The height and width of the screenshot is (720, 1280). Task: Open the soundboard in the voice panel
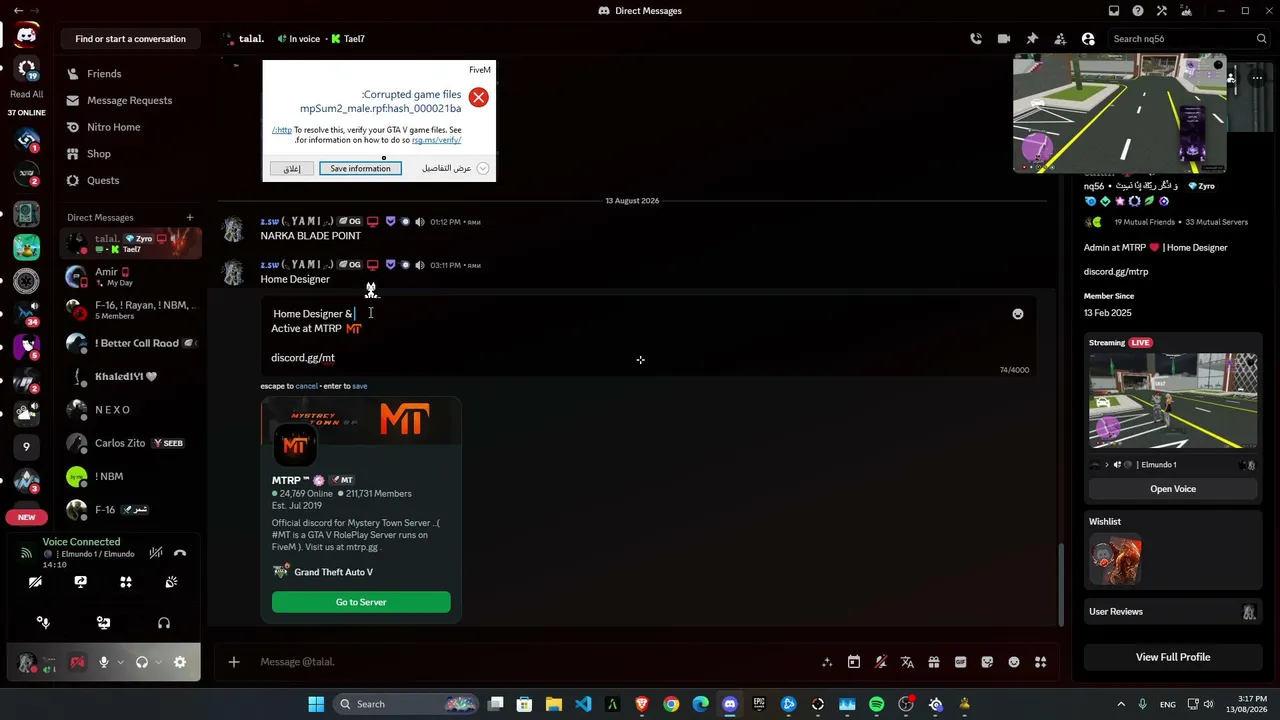[x=171, y=582]
